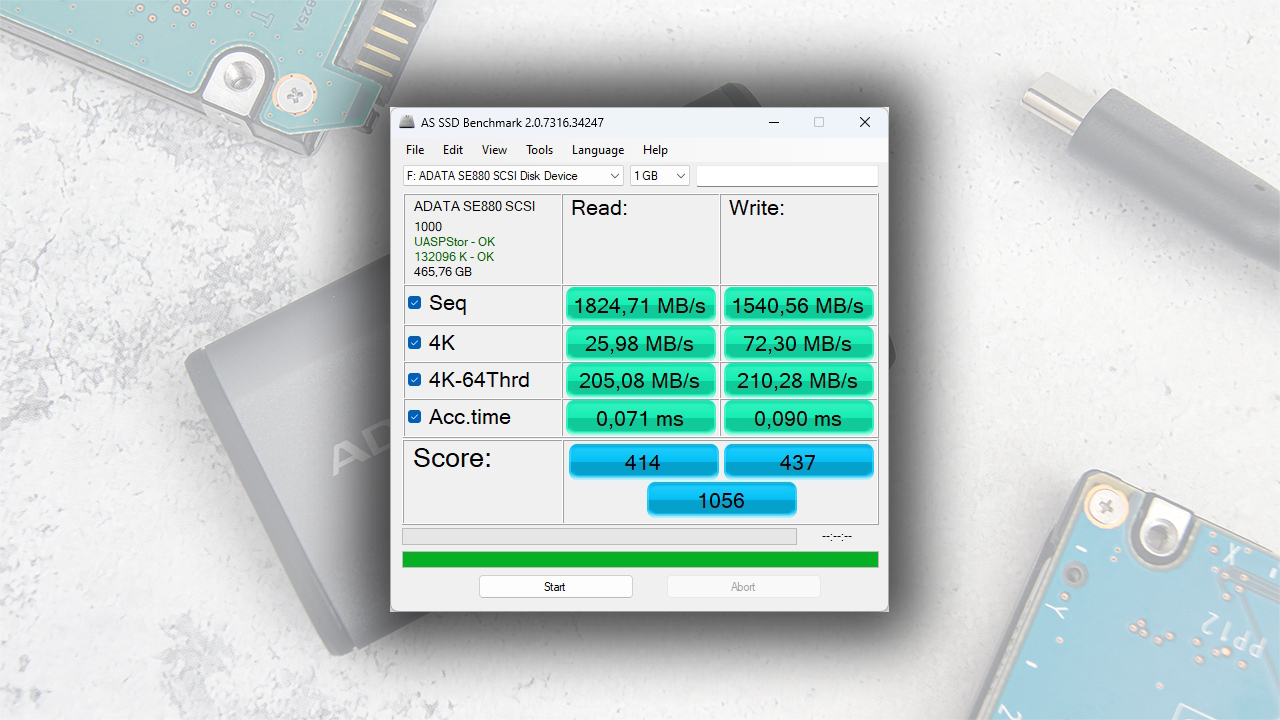Click the Write: column header

coord(757,208)
